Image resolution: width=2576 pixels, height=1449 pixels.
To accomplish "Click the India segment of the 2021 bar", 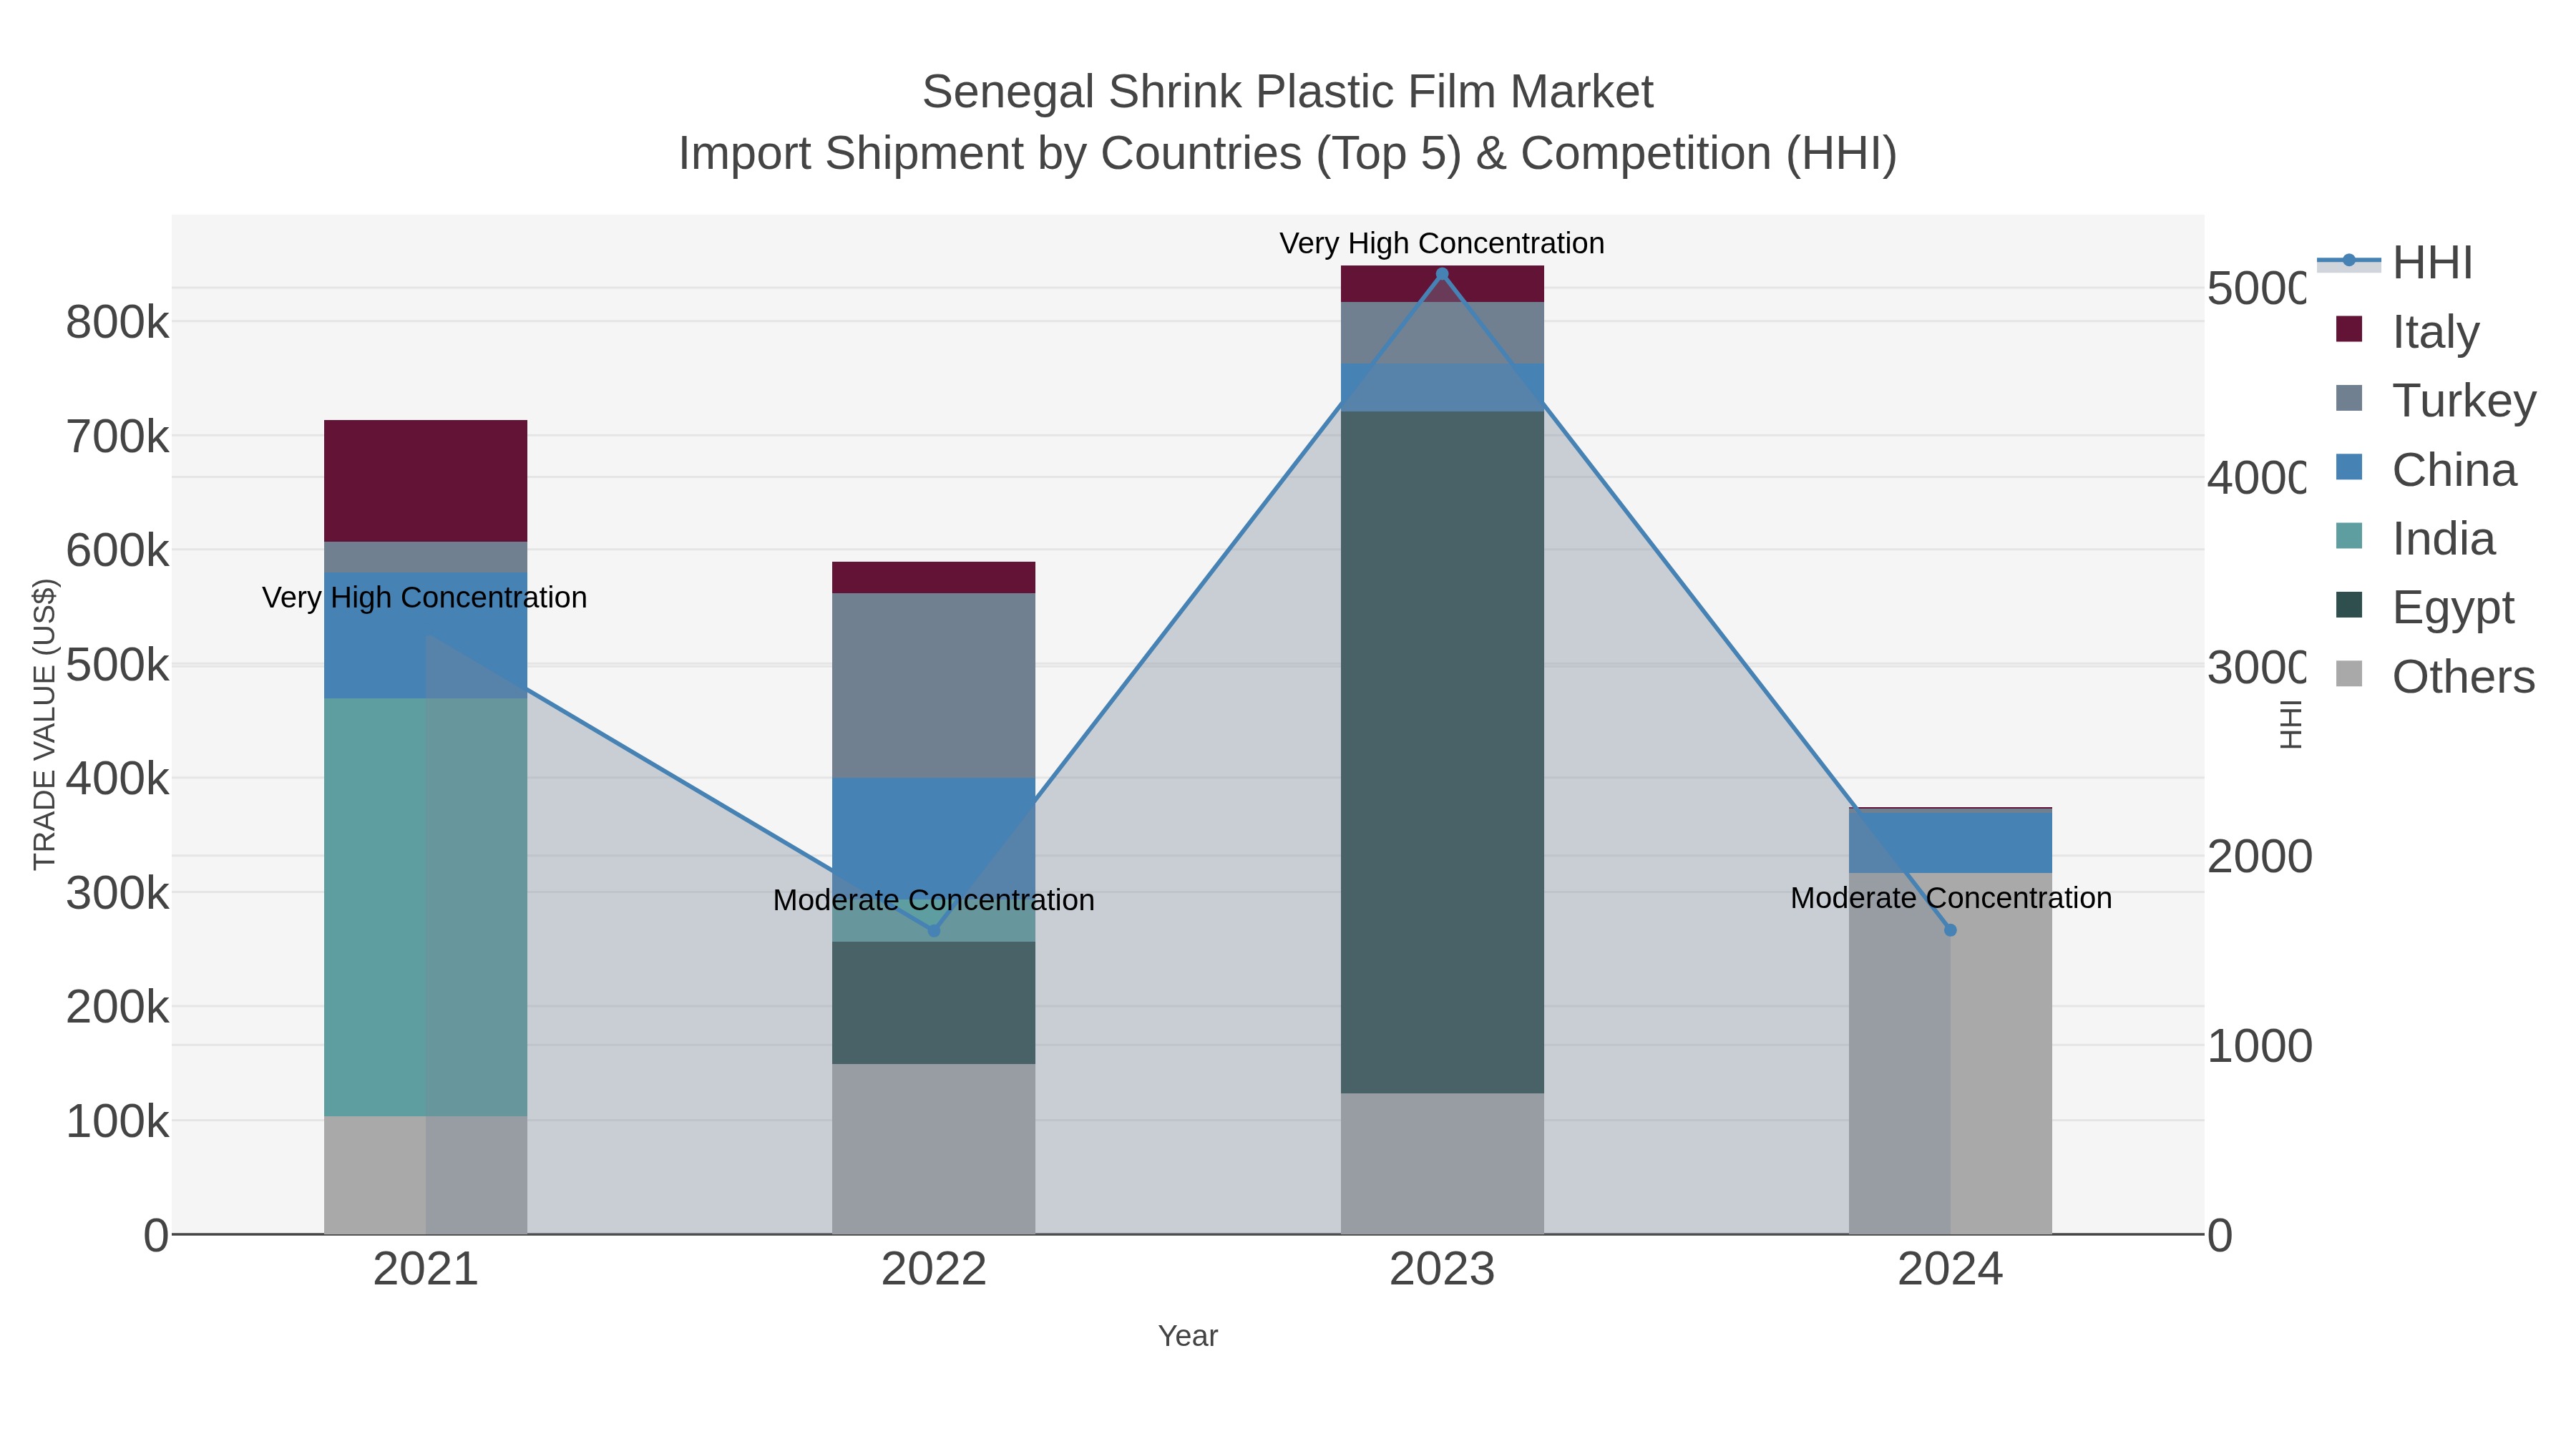I will pyautogui.click(x=426, y=908).
